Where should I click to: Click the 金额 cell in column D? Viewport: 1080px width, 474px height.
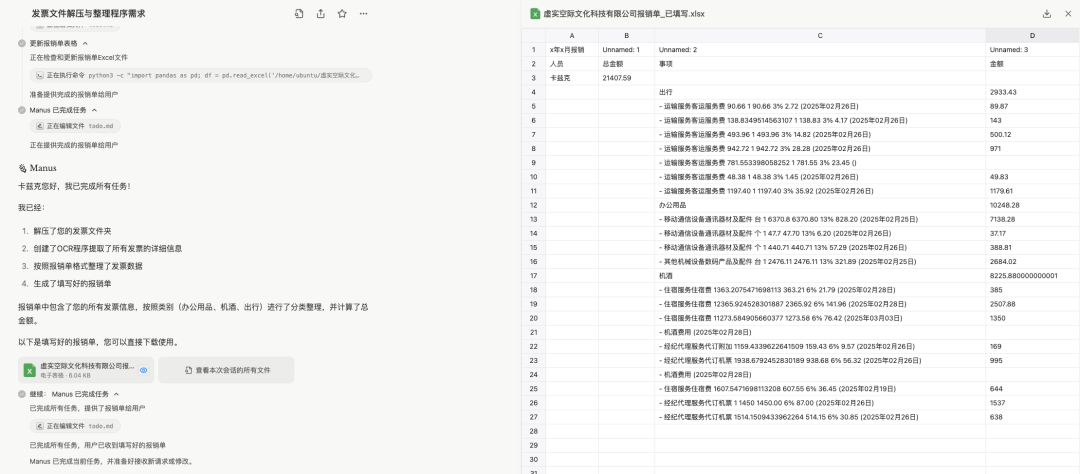(x=1032, y=63)
